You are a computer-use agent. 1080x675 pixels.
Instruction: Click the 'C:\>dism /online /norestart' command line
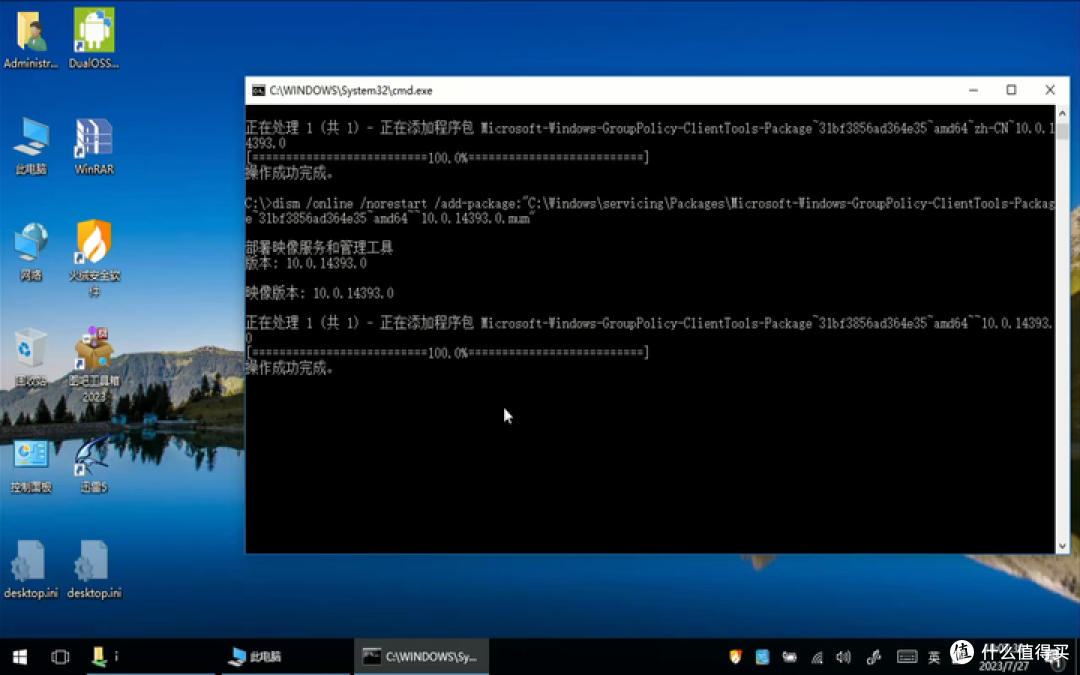tap(650, 211)
